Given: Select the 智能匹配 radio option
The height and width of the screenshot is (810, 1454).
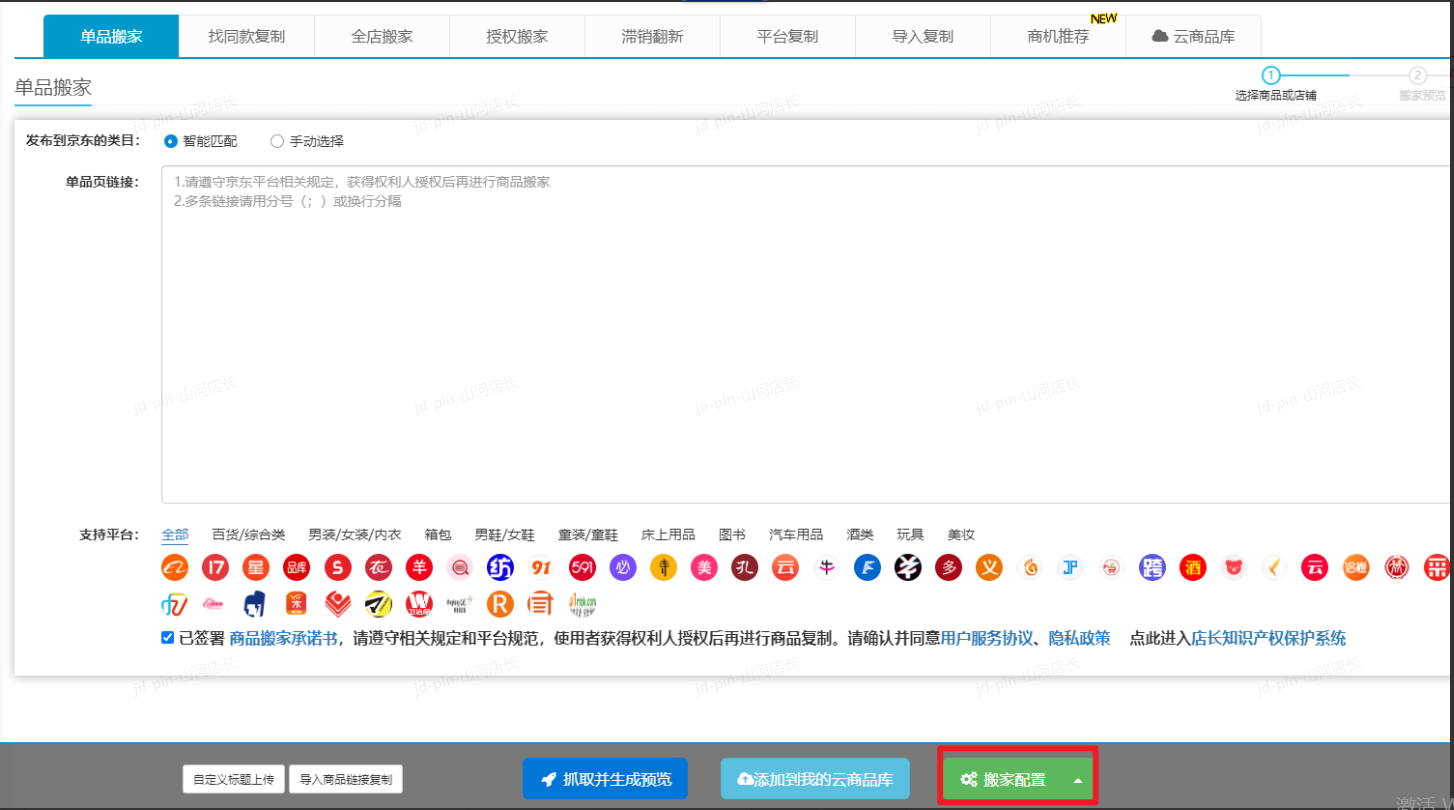Looking at the screenshot, I should coord(170,141).
